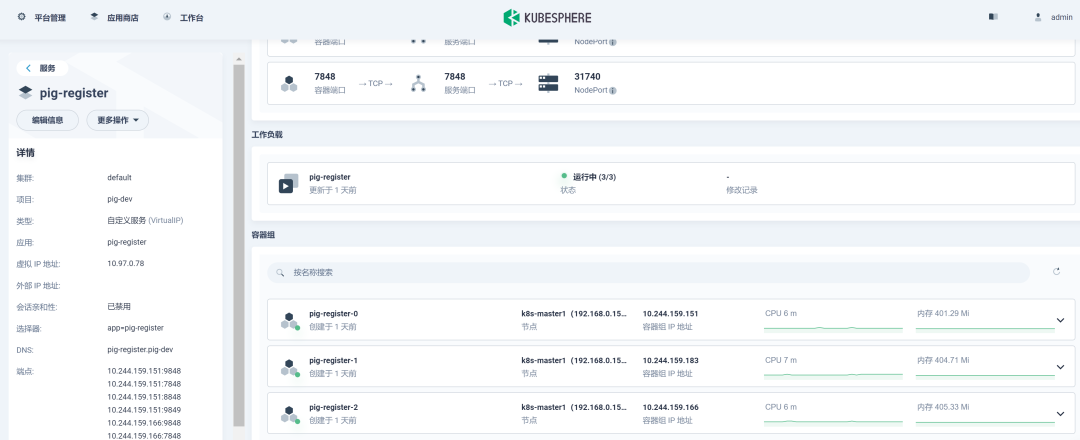This screenshot has height=440, width=1080.
Task: Click the pig-register-0 pod icon
Action: coord(289,320)
